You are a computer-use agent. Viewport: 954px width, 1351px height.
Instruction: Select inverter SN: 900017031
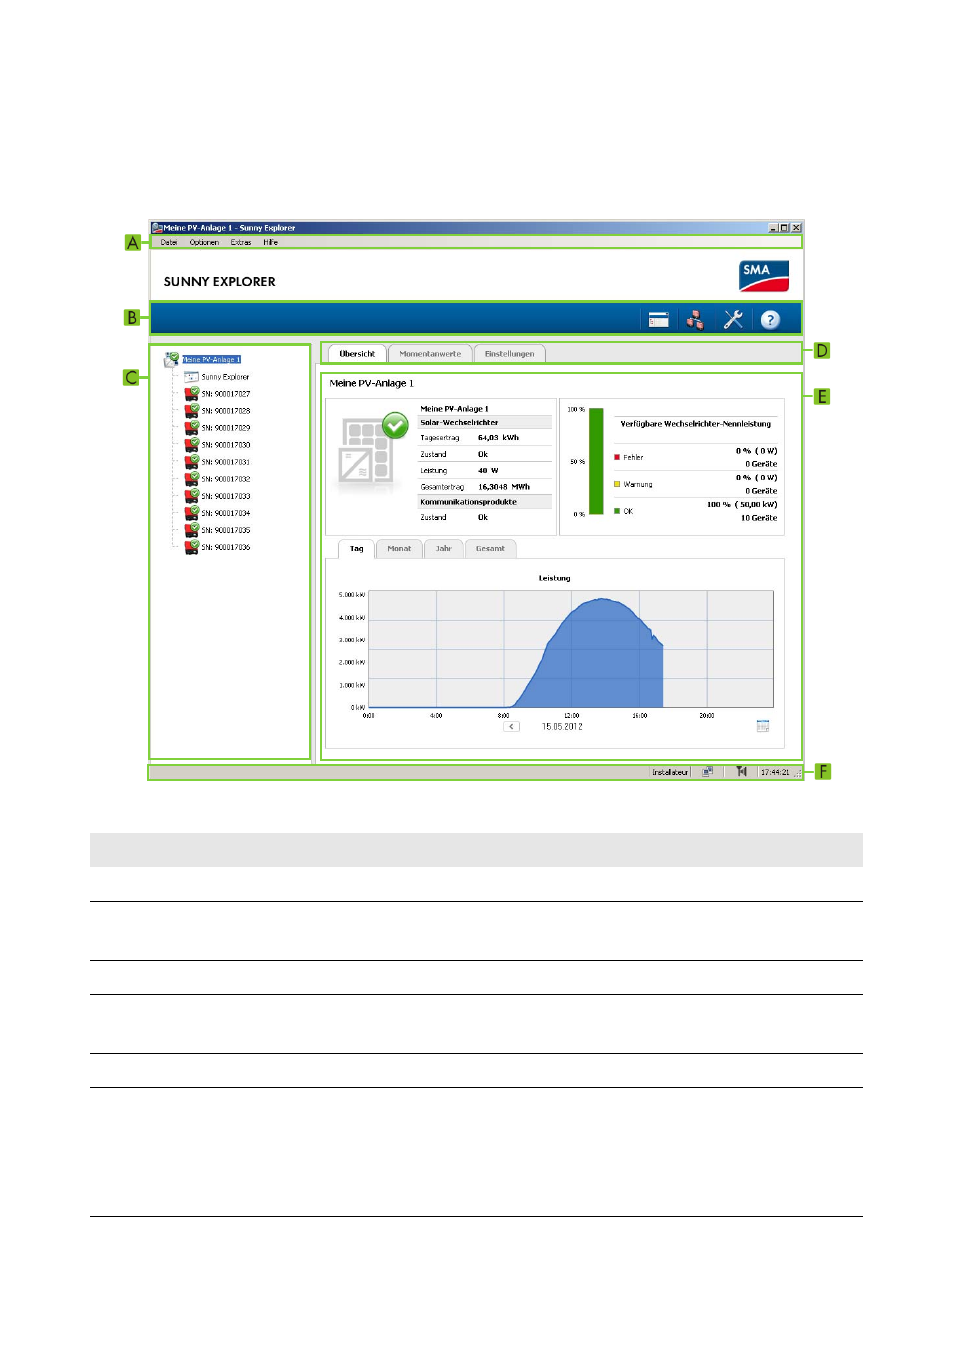[x=226, y=462]
